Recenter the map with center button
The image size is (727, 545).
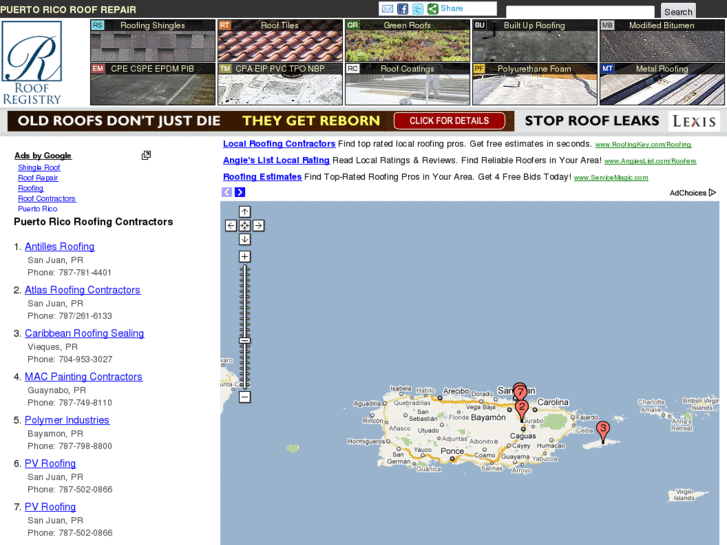pos(245,226)
